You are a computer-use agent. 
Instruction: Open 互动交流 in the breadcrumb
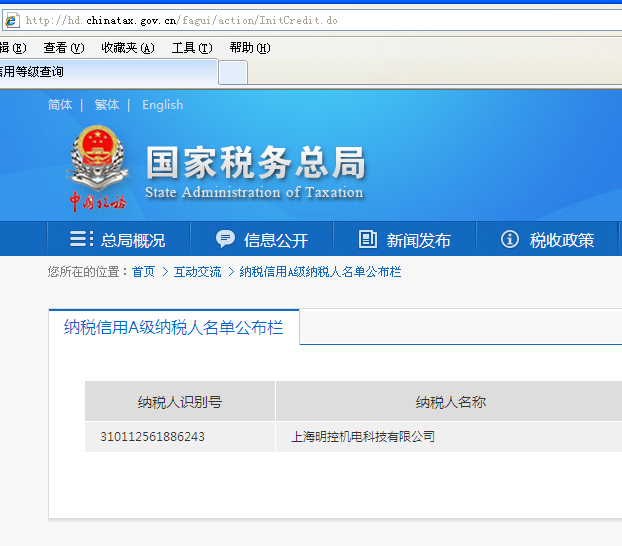point(198,272)
